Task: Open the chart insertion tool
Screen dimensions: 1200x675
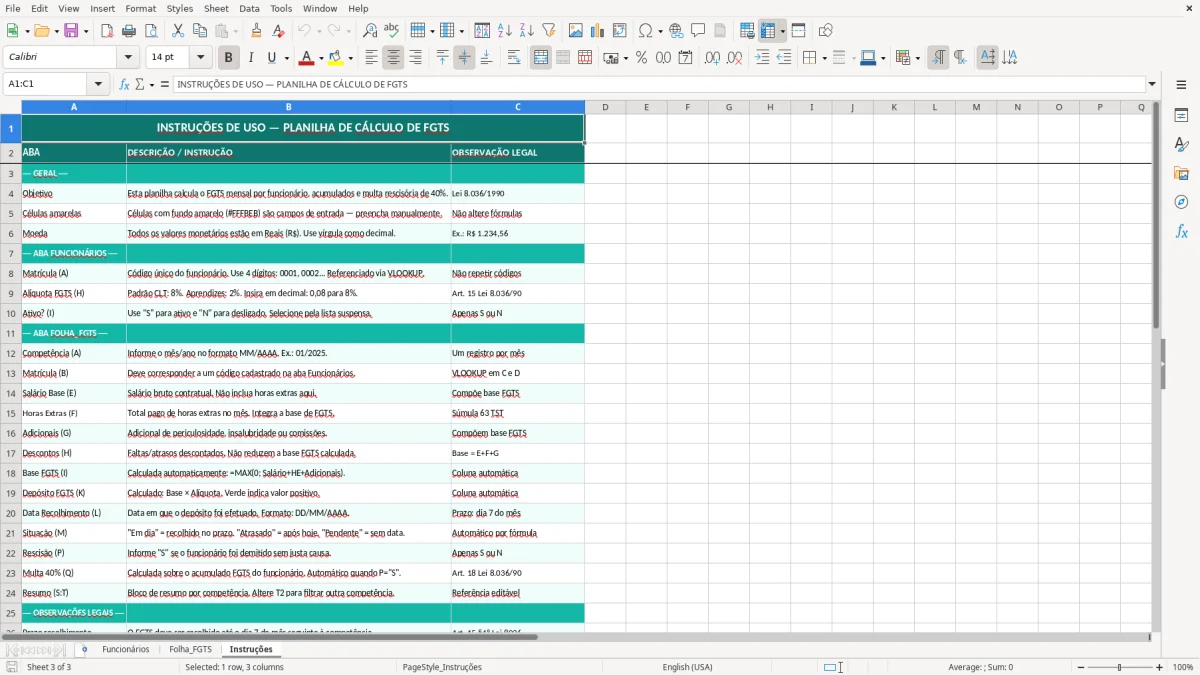Action: (597, 30)
